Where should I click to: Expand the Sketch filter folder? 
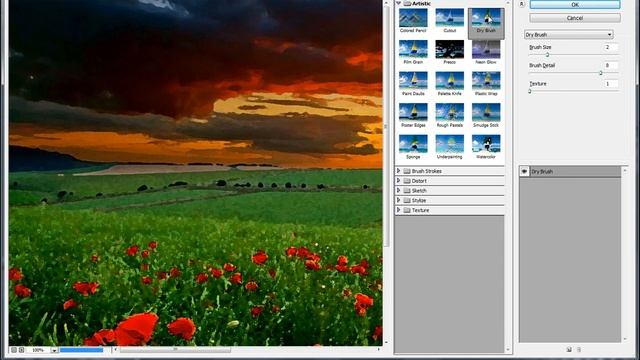pyautogui.click(x=398, y=190)
